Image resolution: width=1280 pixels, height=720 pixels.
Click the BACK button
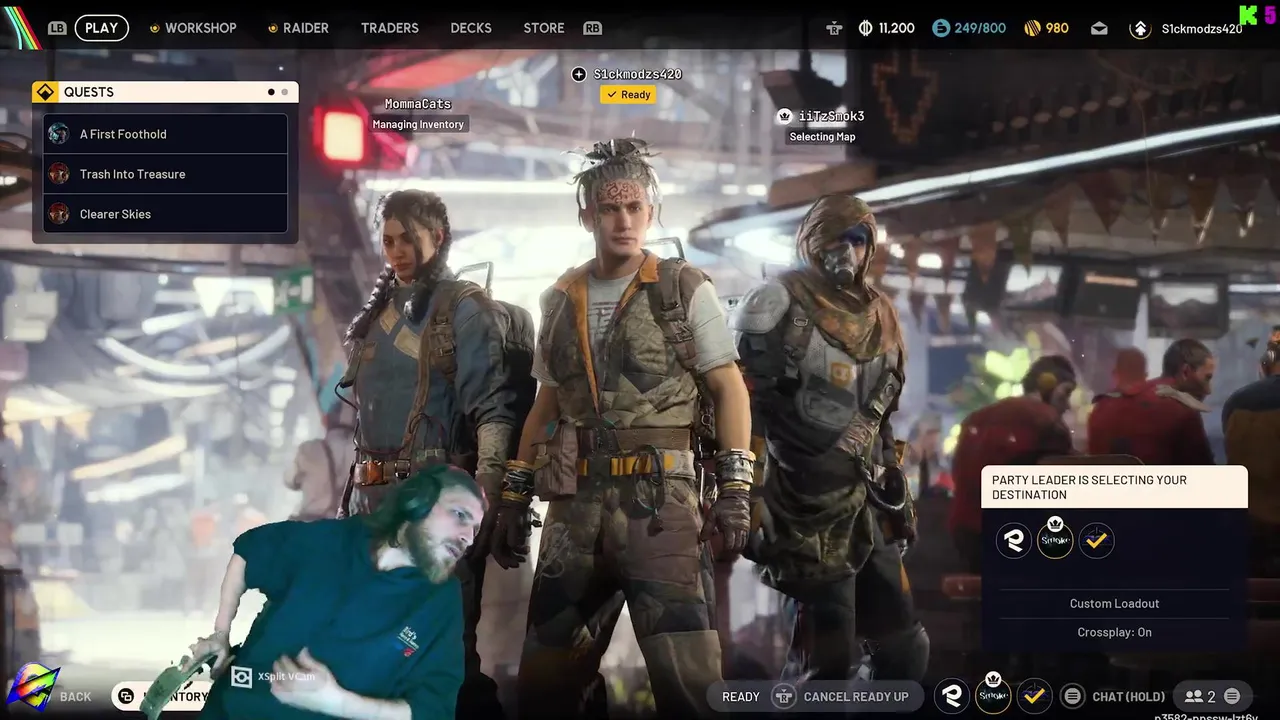point(75,697)
